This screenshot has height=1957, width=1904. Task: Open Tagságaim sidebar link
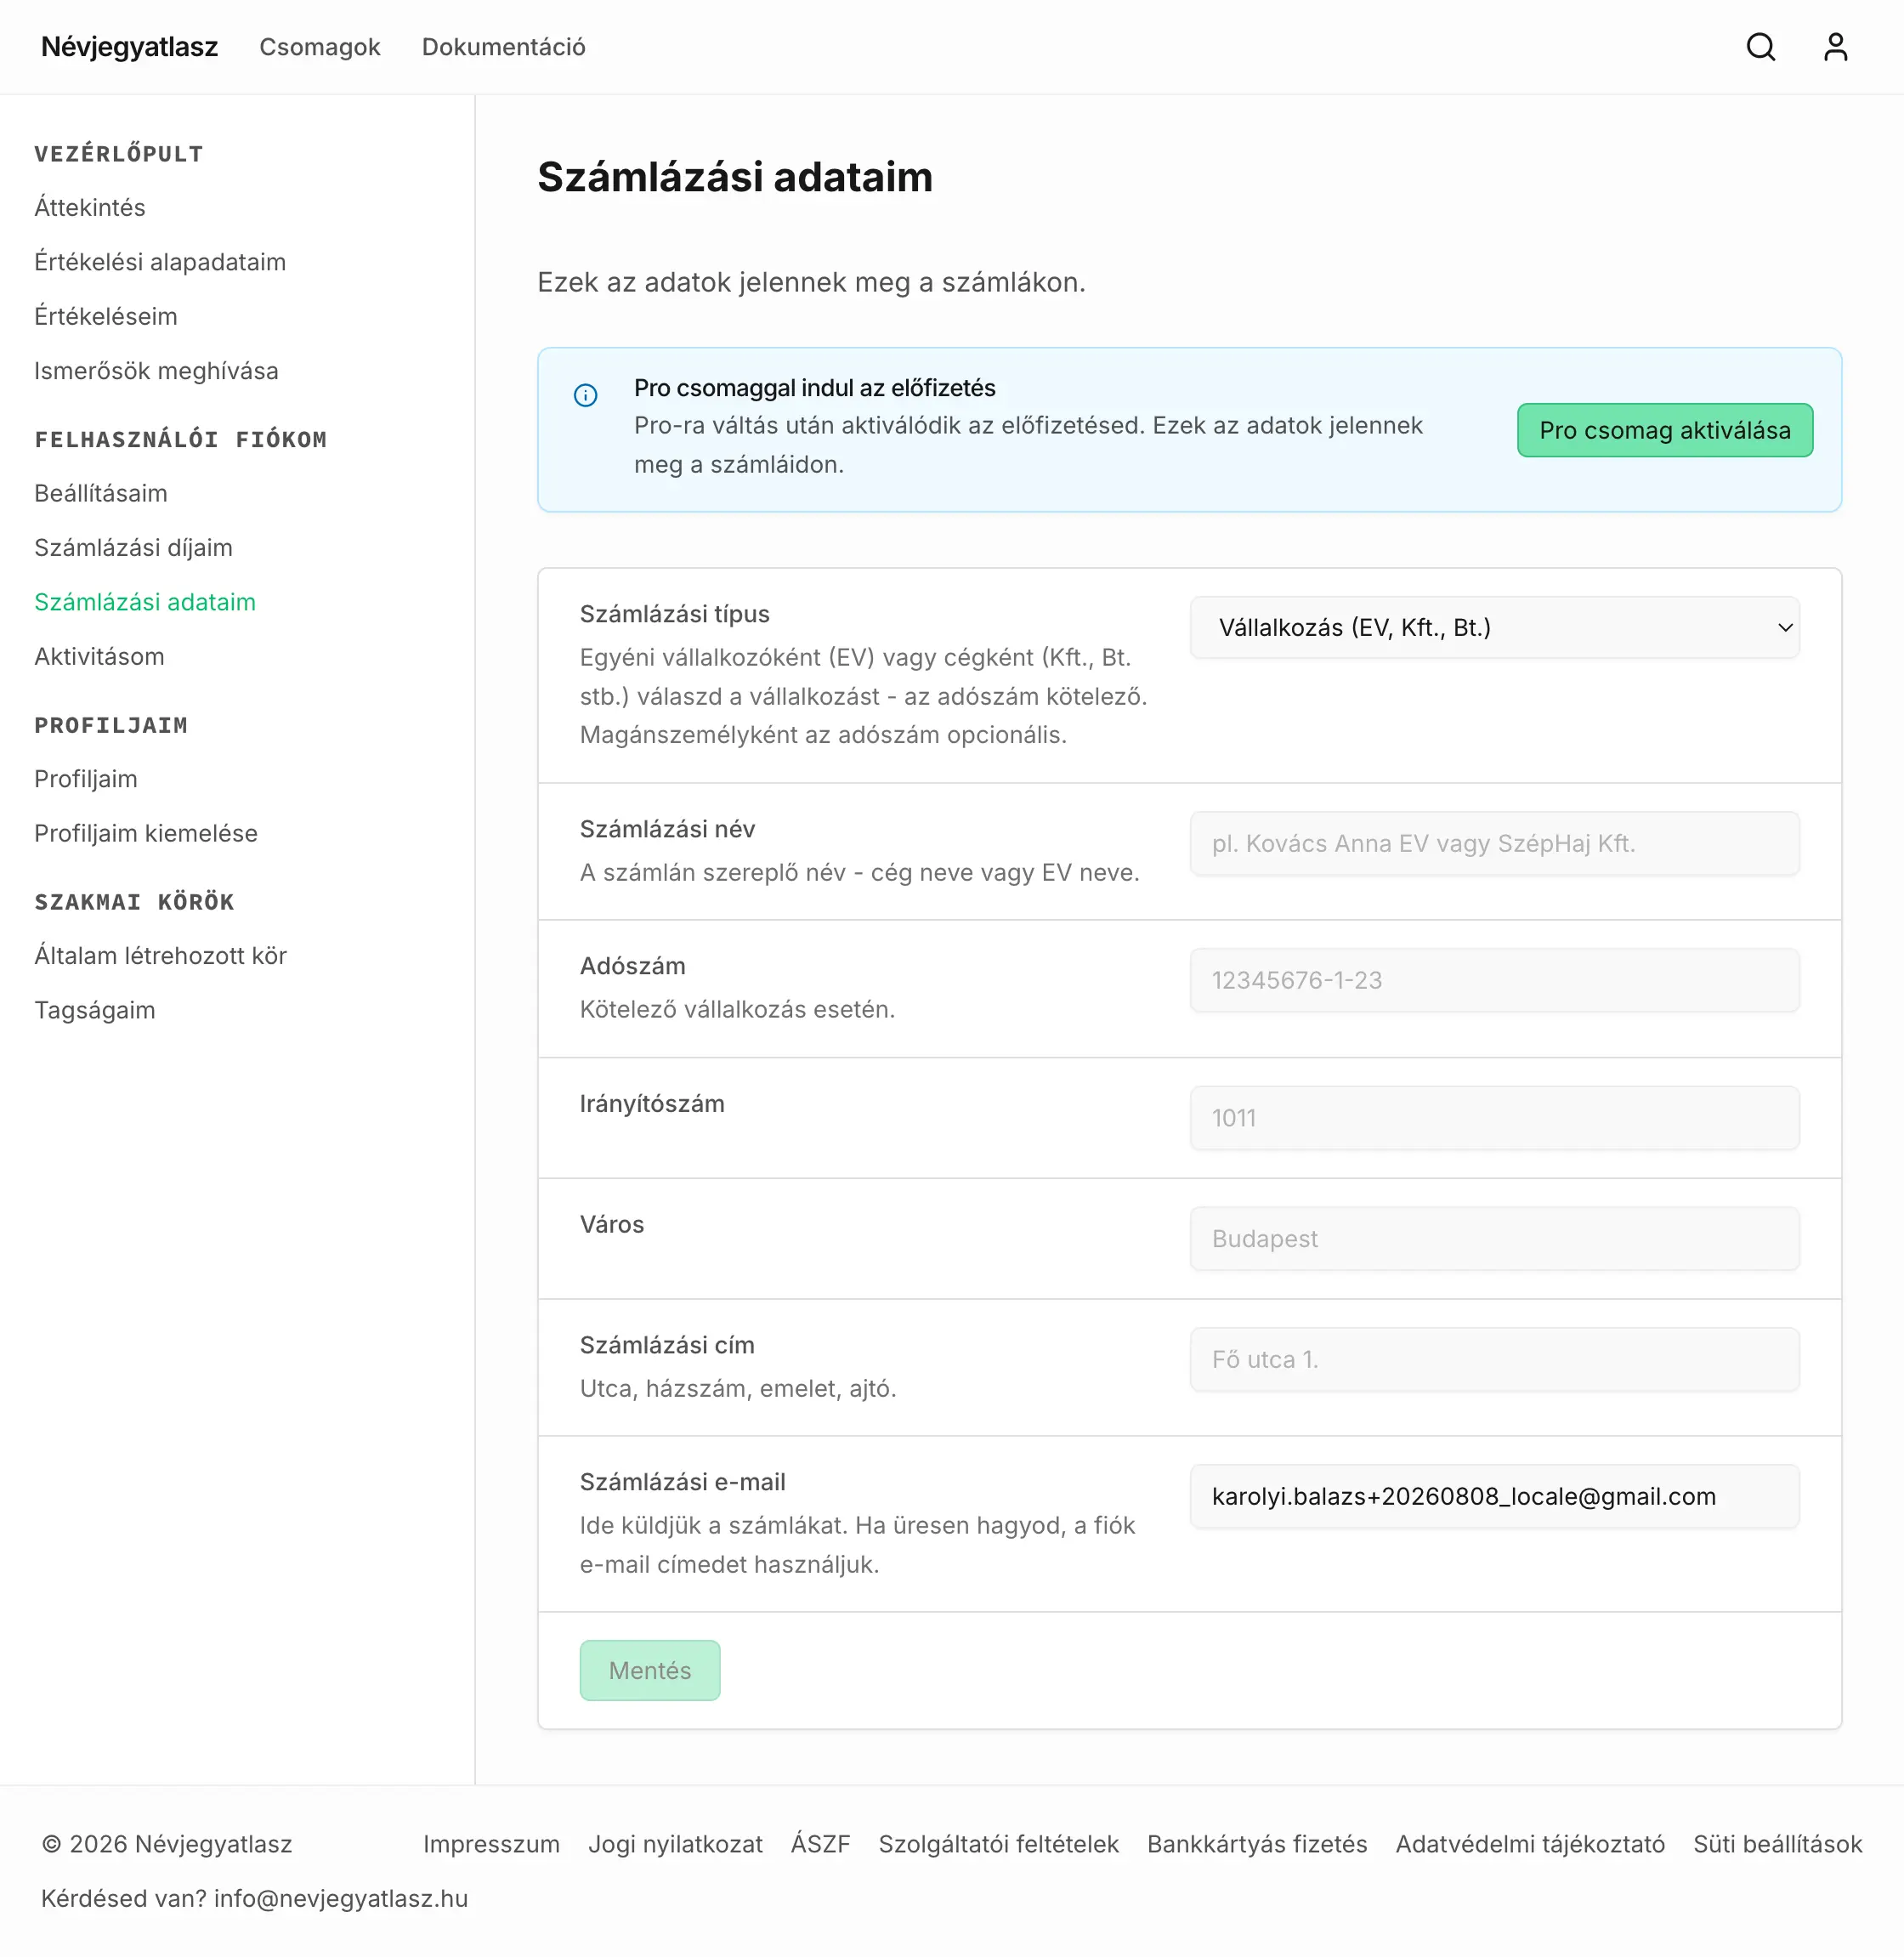pos(95,1010)
